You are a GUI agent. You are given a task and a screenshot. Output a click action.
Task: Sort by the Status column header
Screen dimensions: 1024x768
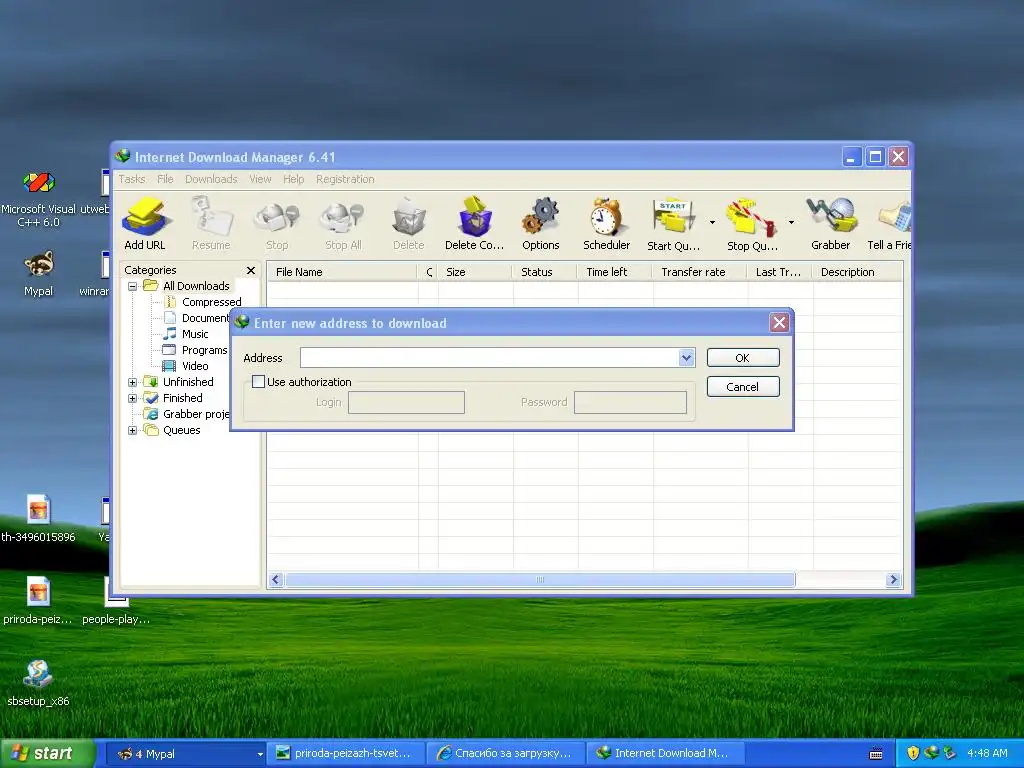pyautogui.click(x=545, y=272)
